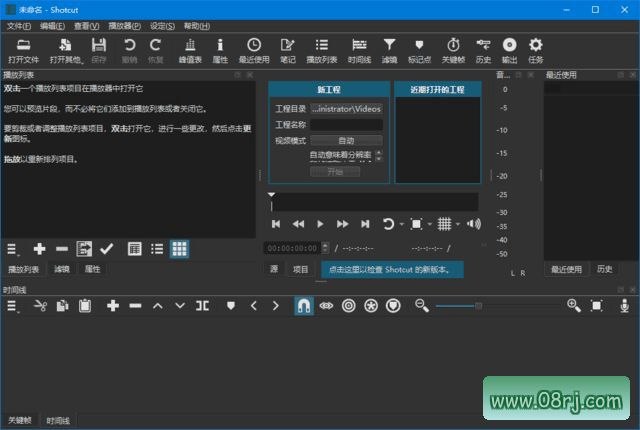Toggle ripple markers shield icon
Screen dimensions: 640x430
(x=393, y=306)
